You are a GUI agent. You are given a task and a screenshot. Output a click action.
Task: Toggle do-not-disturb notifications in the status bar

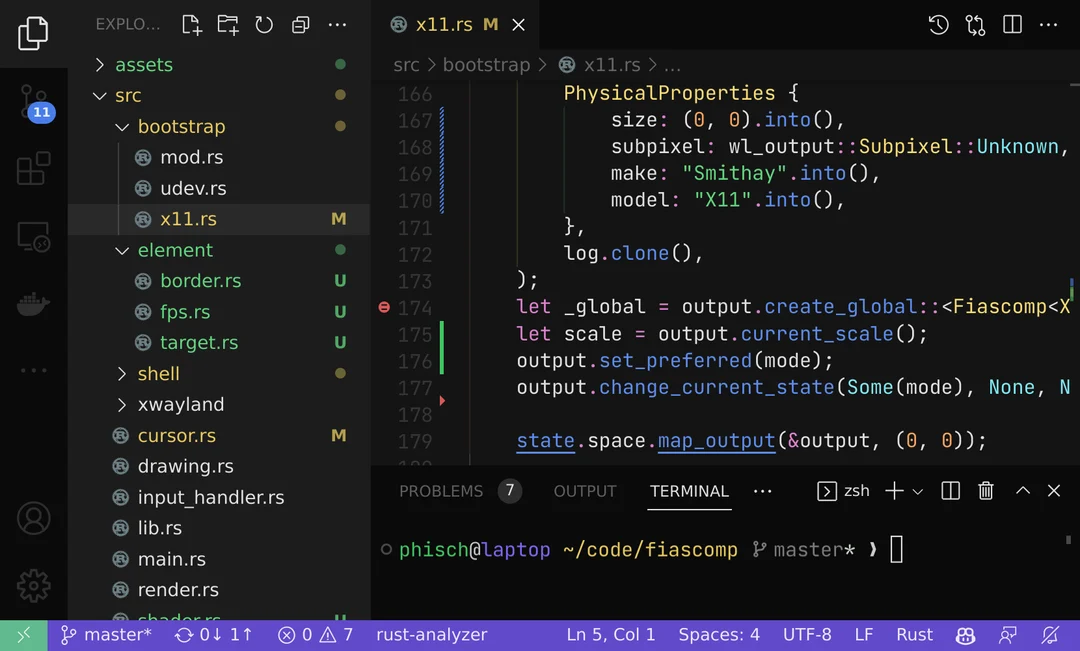[1050, 635]
